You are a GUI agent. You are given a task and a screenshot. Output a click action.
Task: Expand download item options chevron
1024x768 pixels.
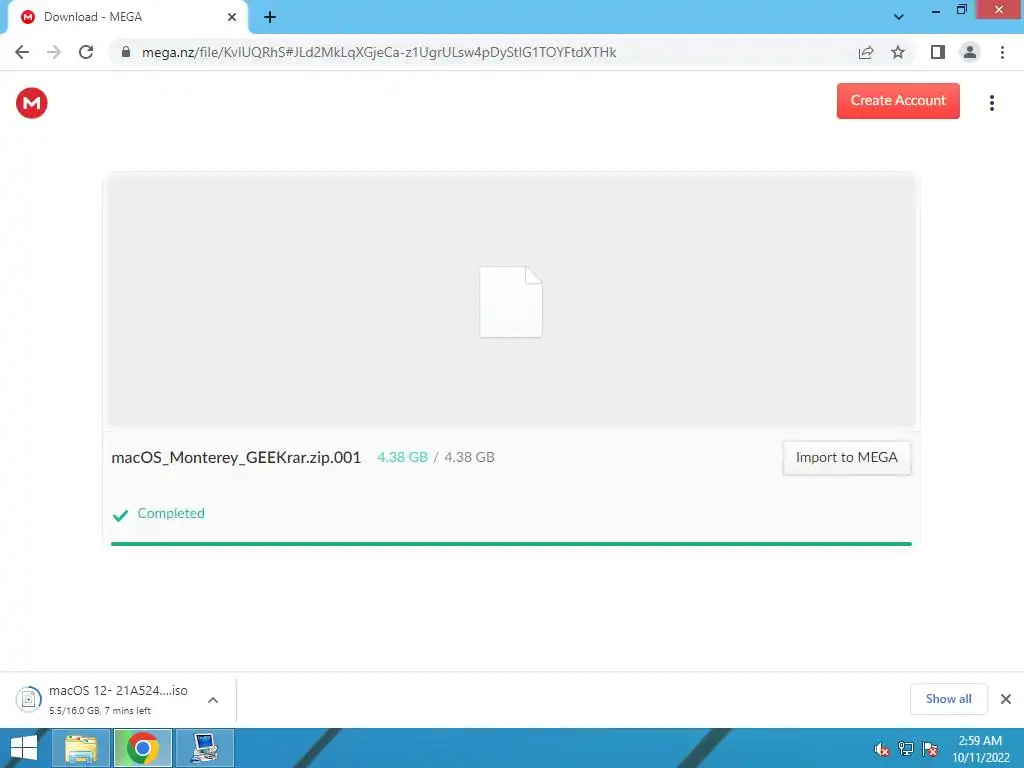tap(213, 699)
